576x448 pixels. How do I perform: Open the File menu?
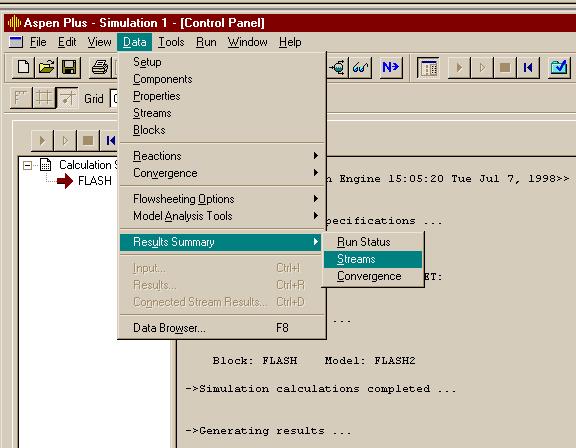[x=38, y=42]
